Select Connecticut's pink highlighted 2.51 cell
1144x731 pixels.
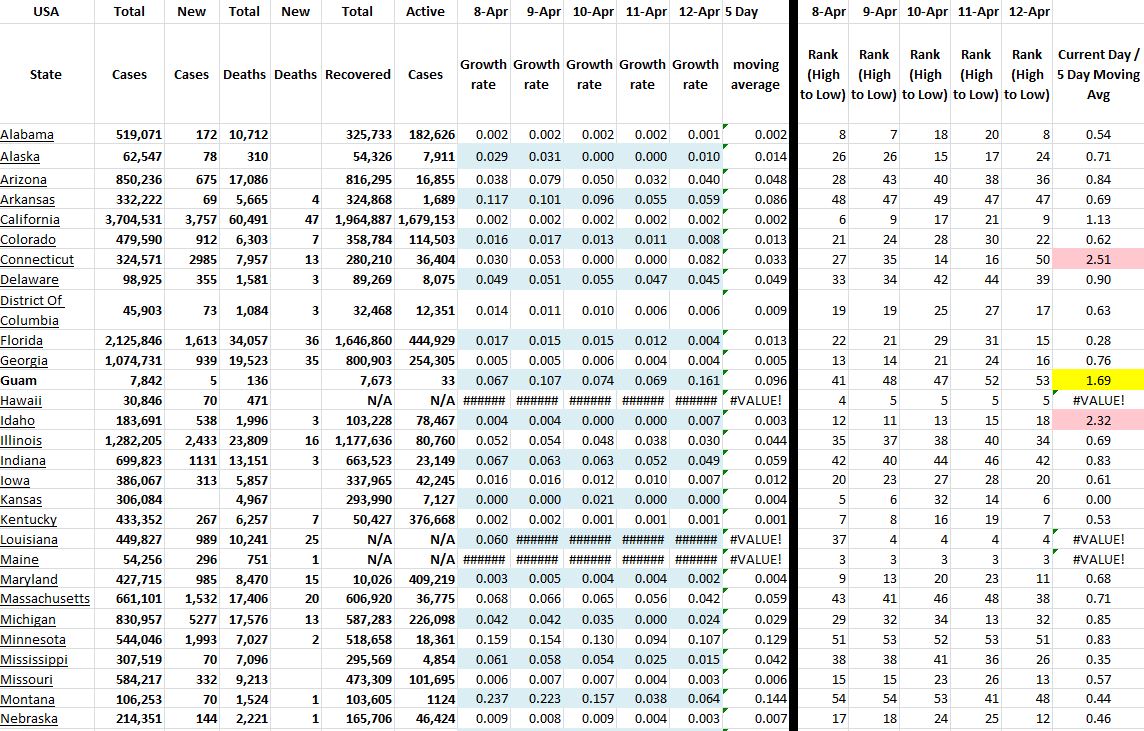[1097, 260]
